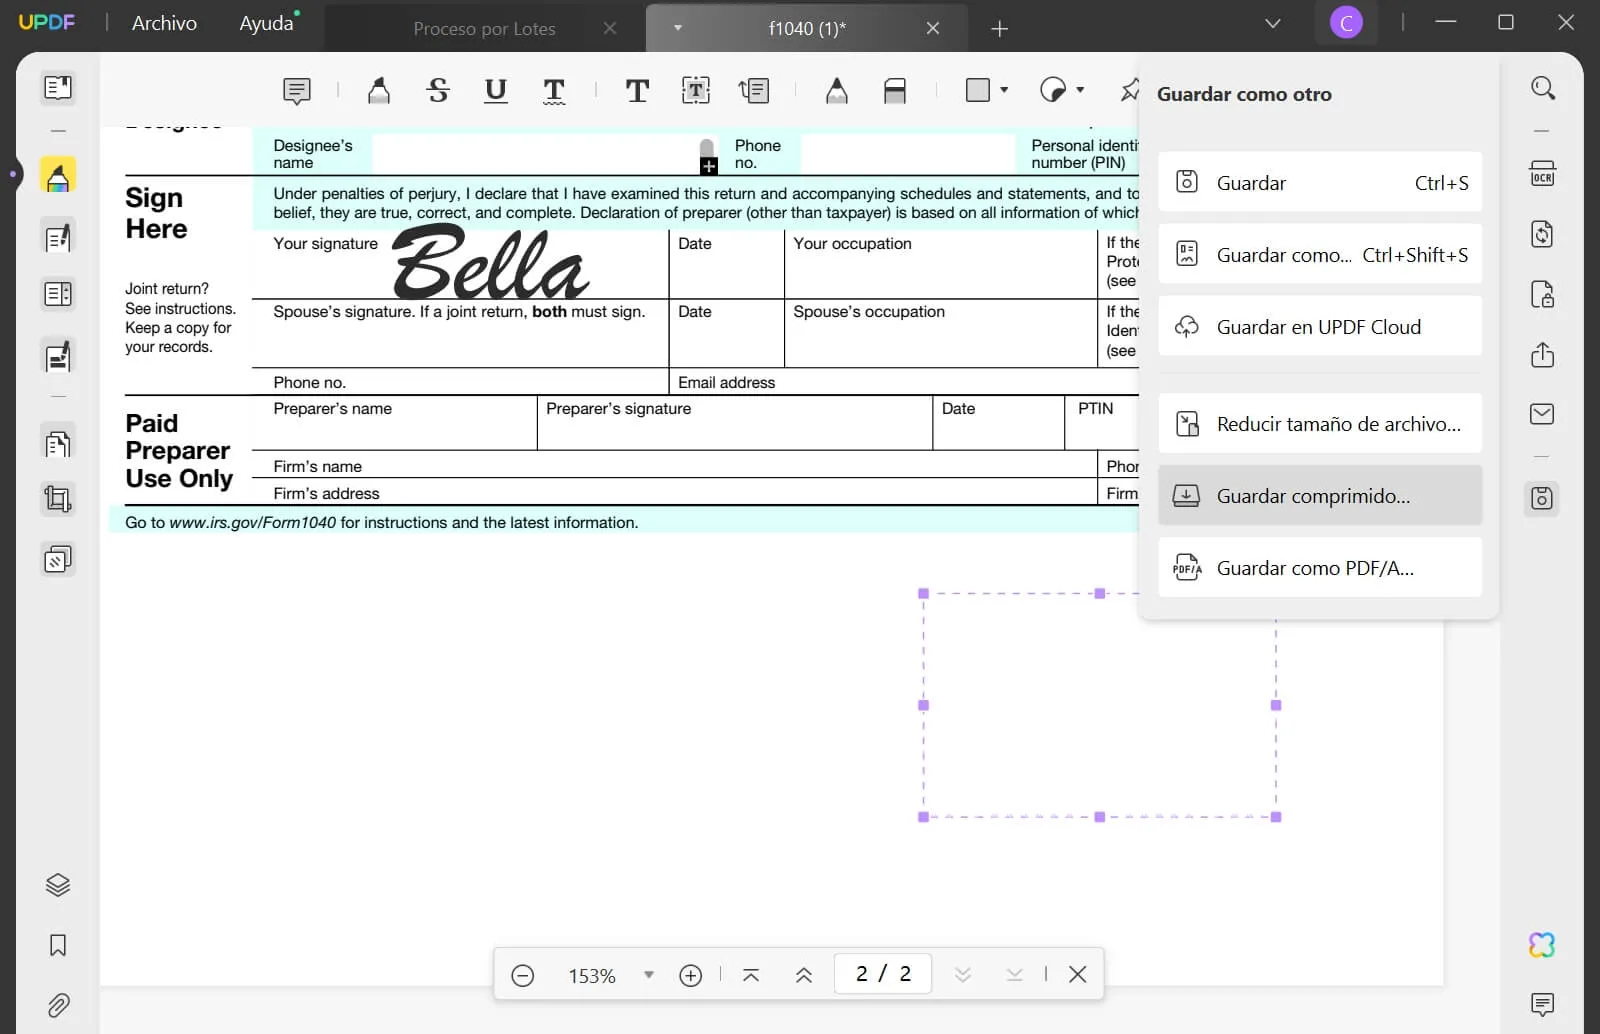Viewport: 1600px width, 1034px height.
Task: Open the Convert PDF icon in right sidebar
Action: coord(1543,234)
